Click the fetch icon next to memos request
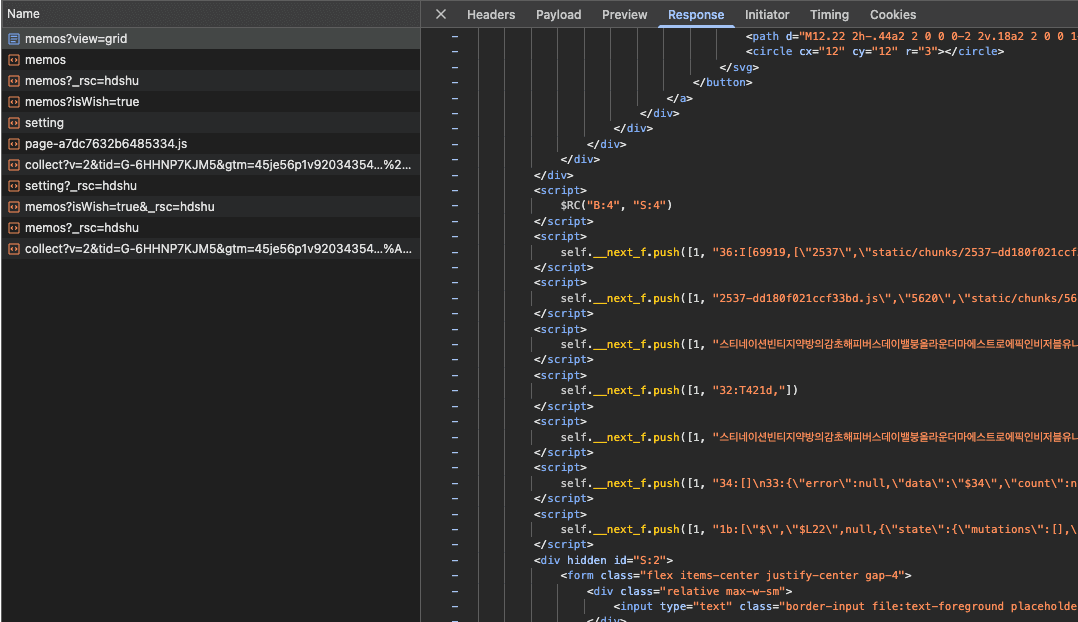The width and height of the screenshot is (1078, 622). pyautogui.click(x=12, y=59)
